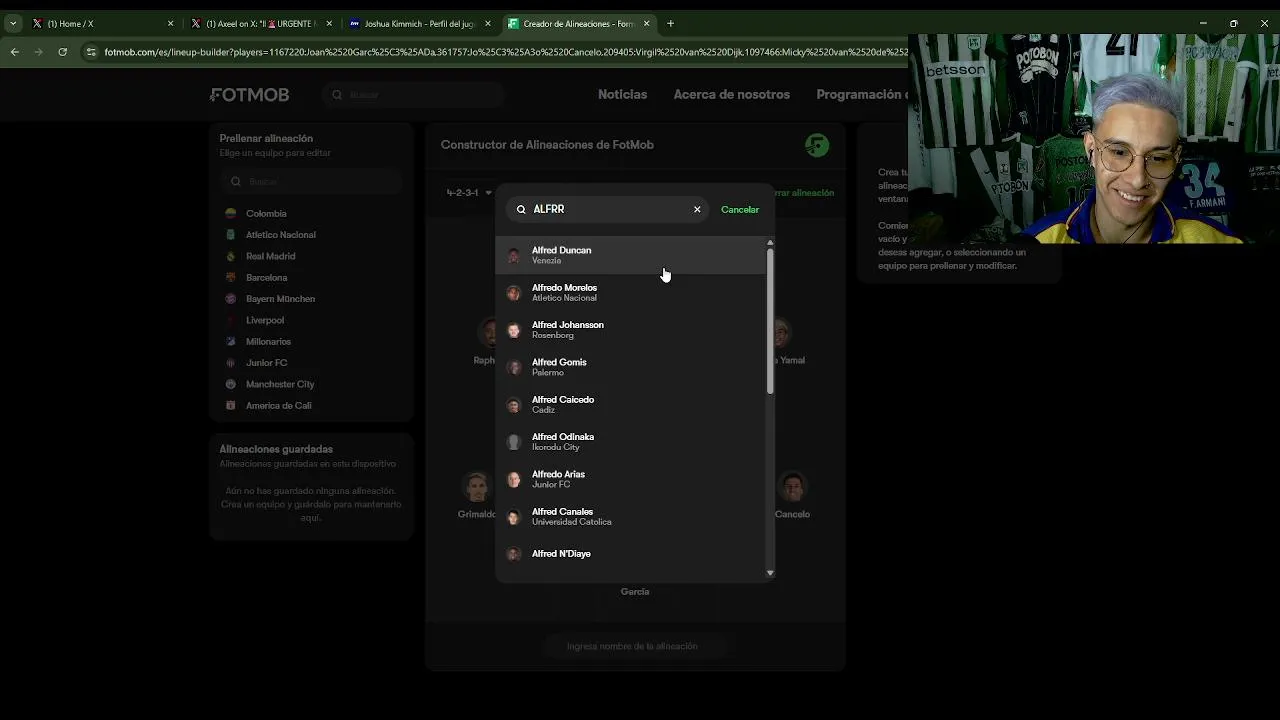
Task: Click the Real Madrid crest icon
Action: (x=231, y=256)
